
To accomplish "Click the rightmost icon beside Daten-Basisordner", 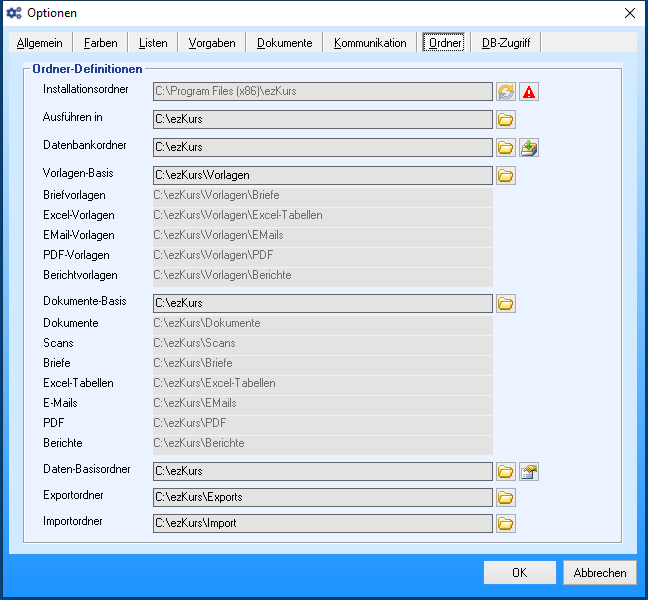I will (529, 471).
